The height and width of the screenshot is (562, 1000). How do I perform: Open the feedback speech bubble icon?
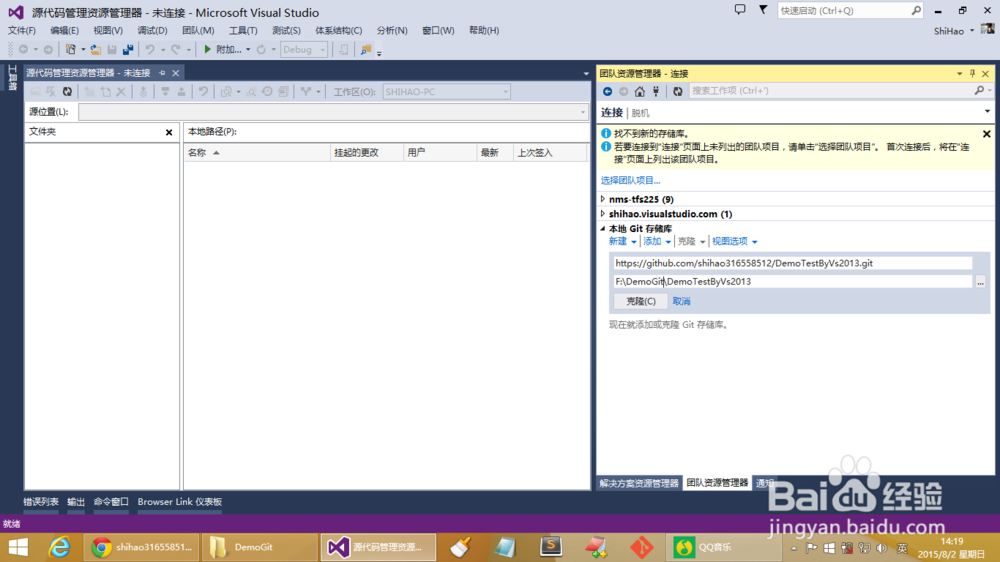pos(740,10)
